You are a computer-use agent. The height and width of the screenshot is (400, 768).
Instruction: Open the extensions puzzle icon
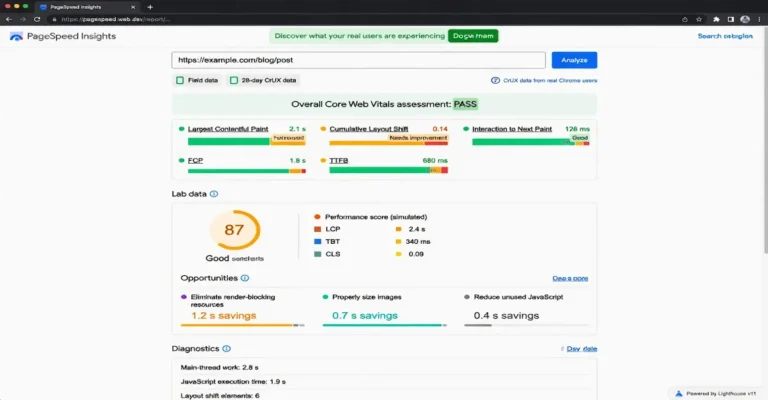(x=716, y=19)
